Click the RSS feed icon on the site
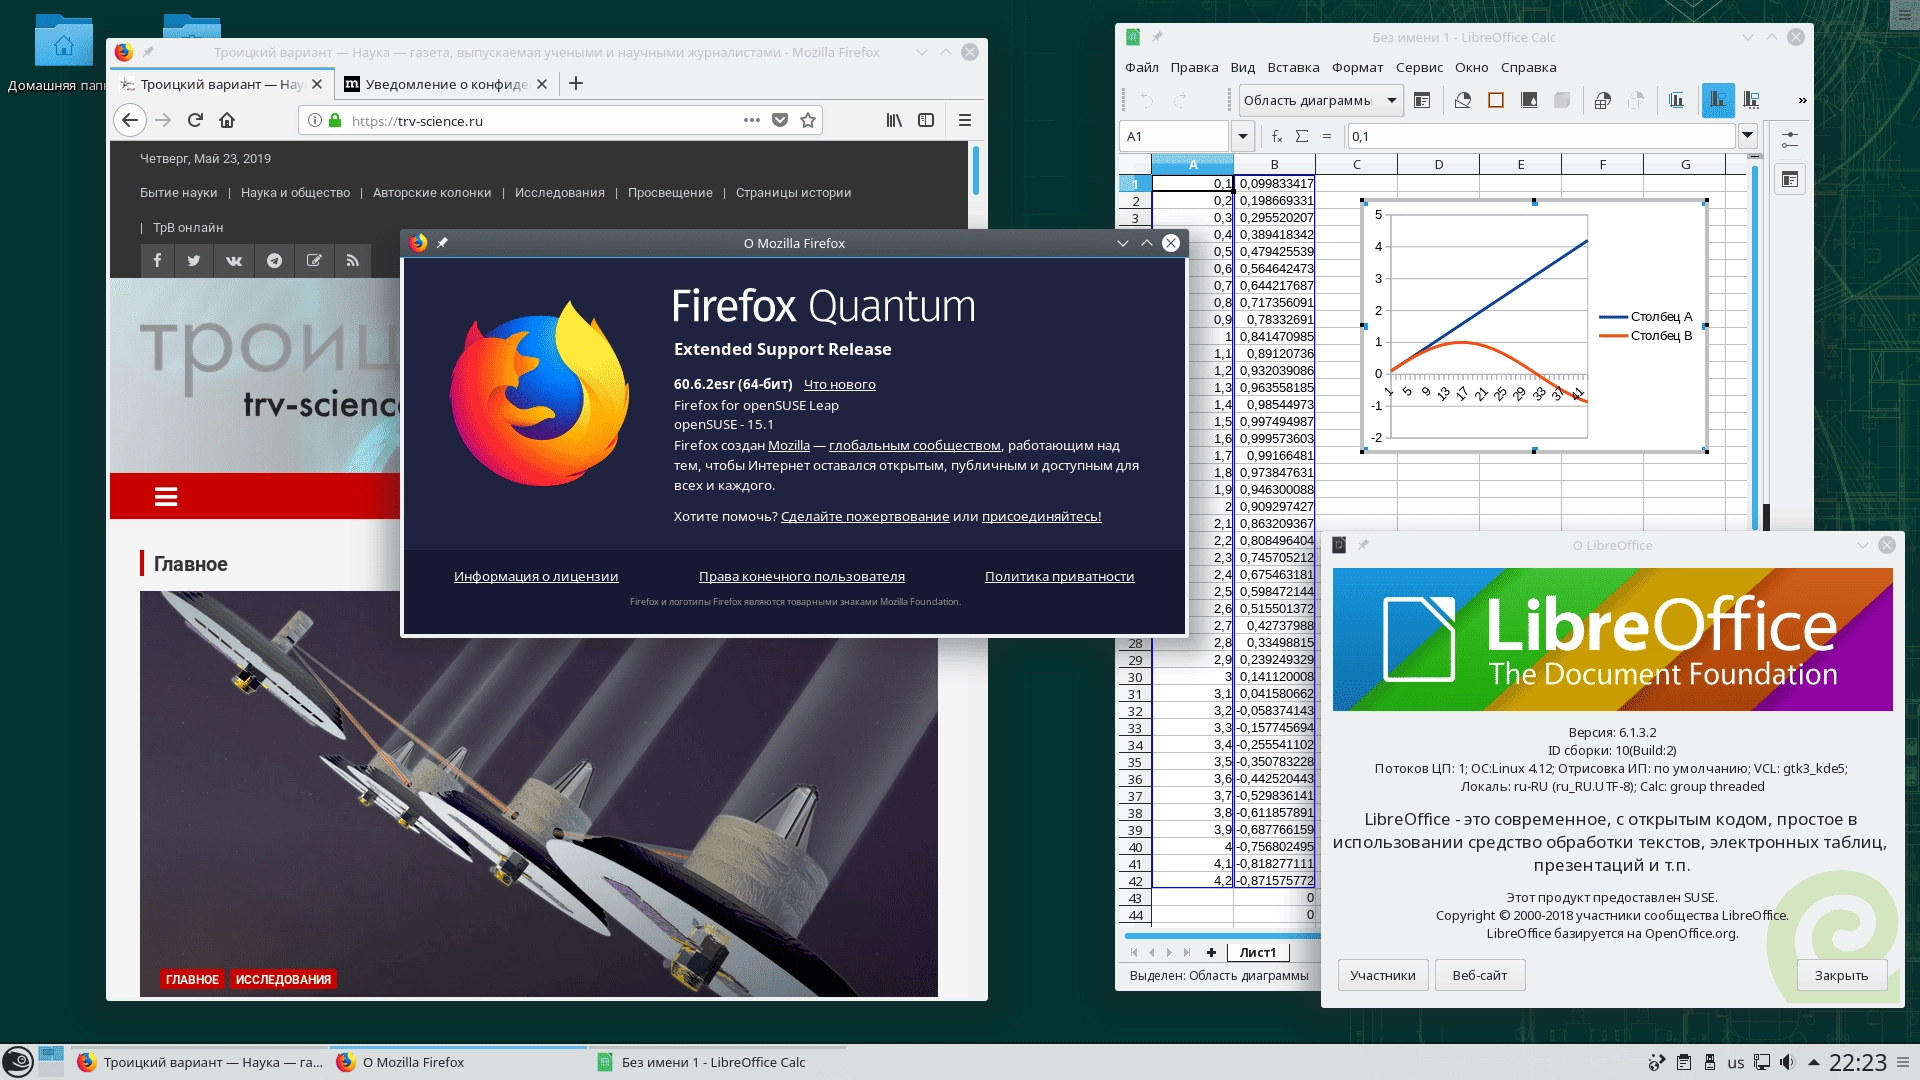 (x=353, y=260)
